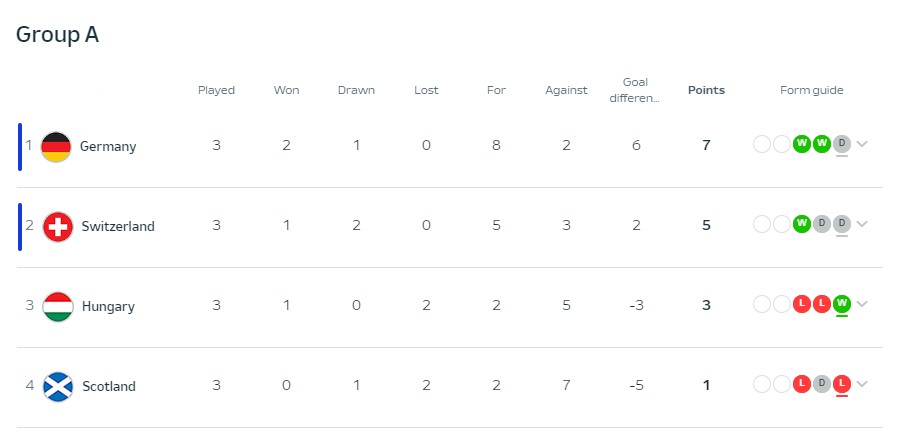Click the Hungary flag icon
Screen dimensions: 900x444
58,306
